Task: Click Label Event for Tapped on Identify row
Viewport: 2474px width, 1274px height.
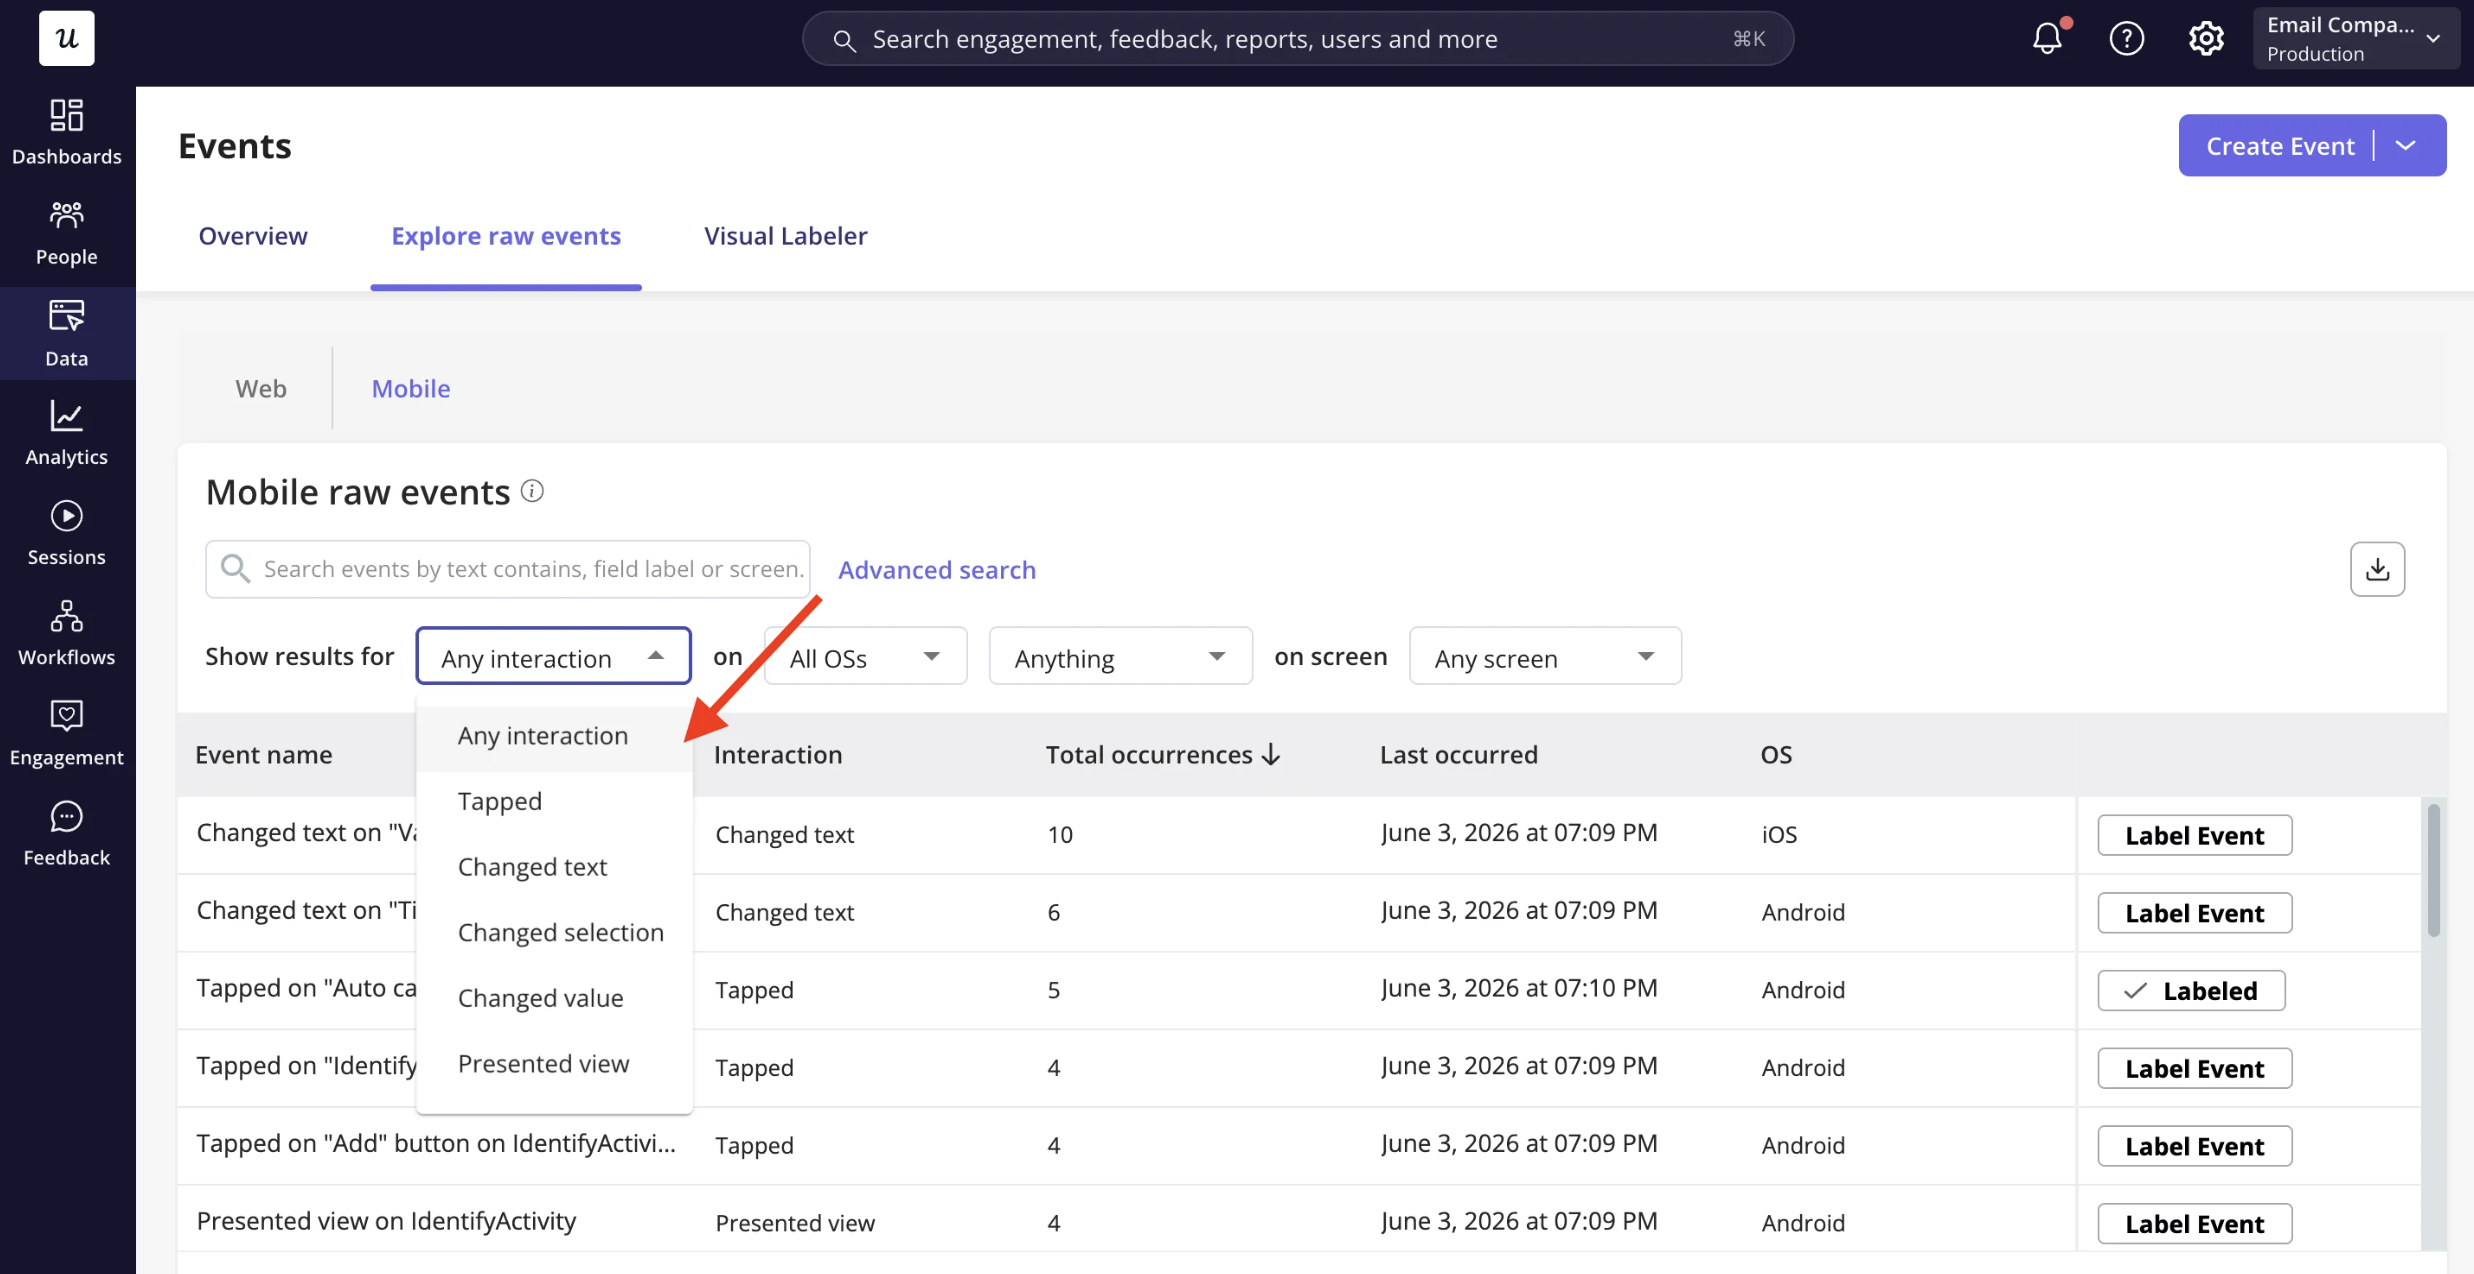Action: [x=2194, y=1068]
